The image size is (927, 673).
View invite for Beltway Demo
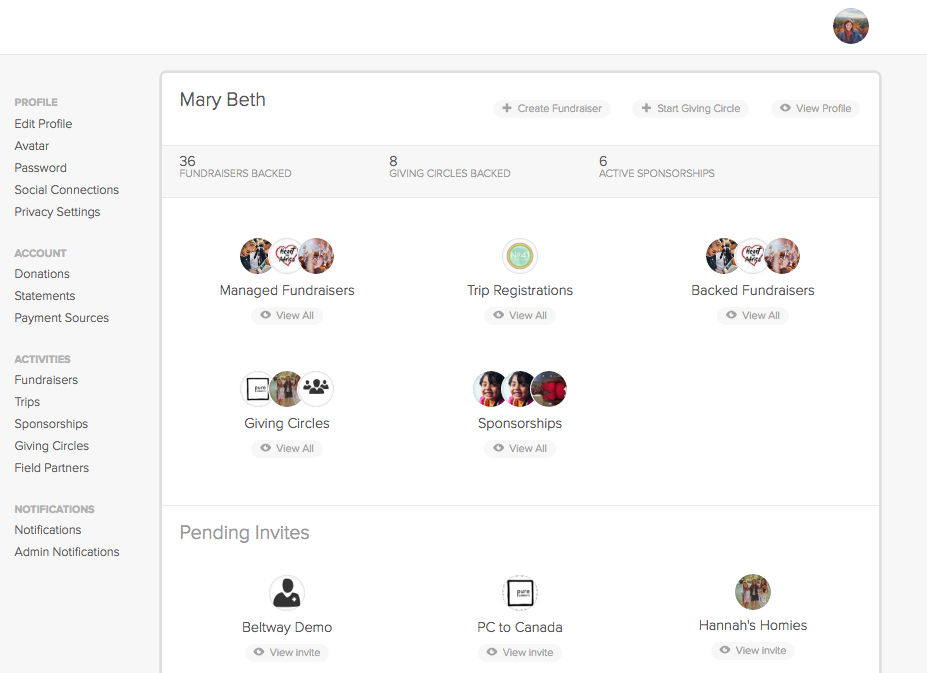[x=287, y=652]
